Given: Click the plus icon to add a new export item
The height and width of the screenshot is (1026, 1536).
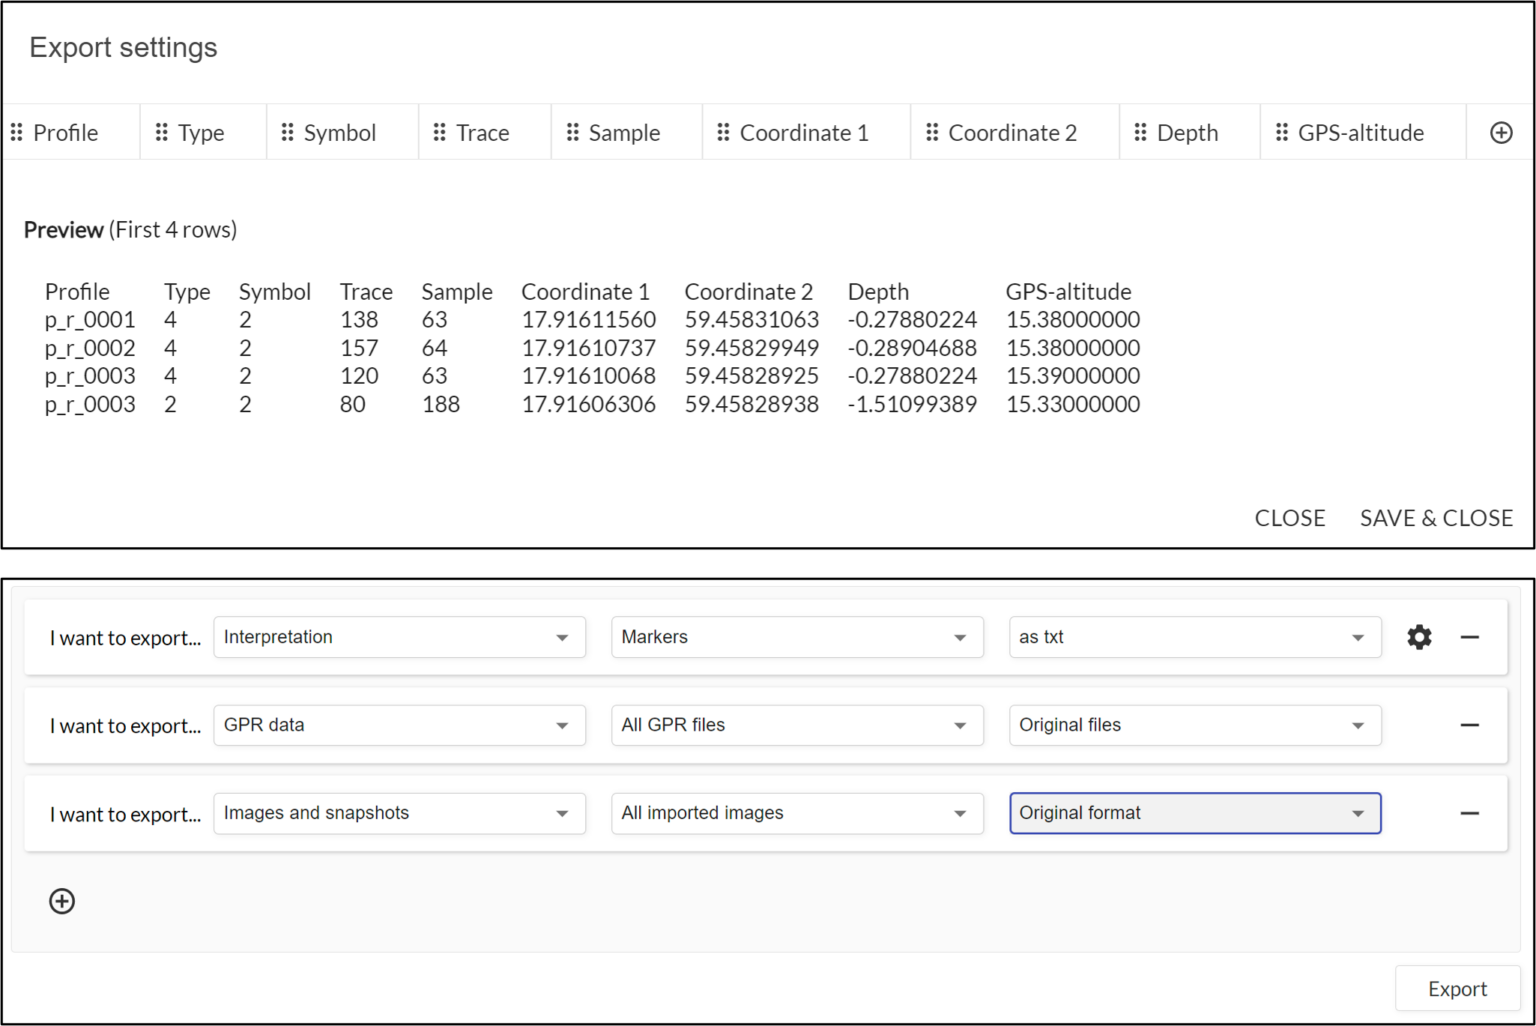Looking at the screenshot, I should point(62,901).
